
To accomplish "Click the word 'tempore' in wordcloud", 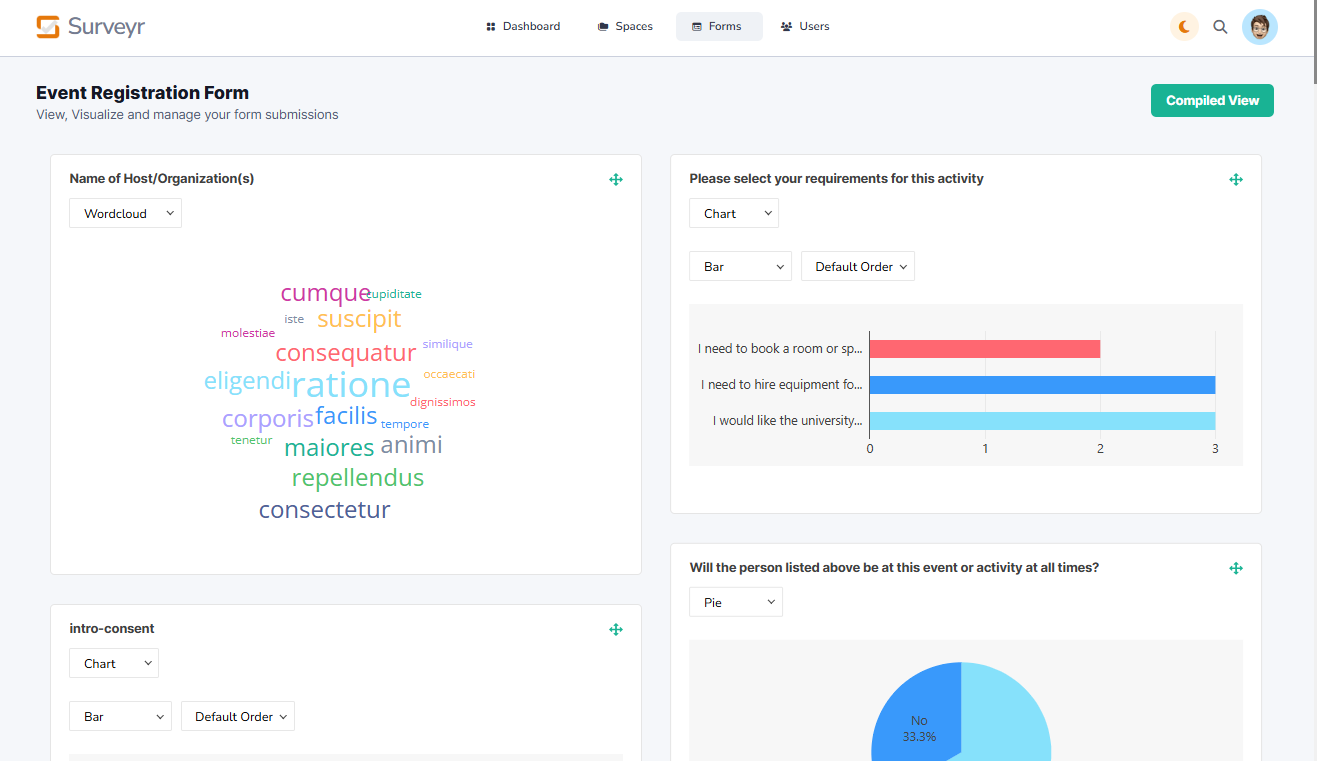I will (405, 424).
